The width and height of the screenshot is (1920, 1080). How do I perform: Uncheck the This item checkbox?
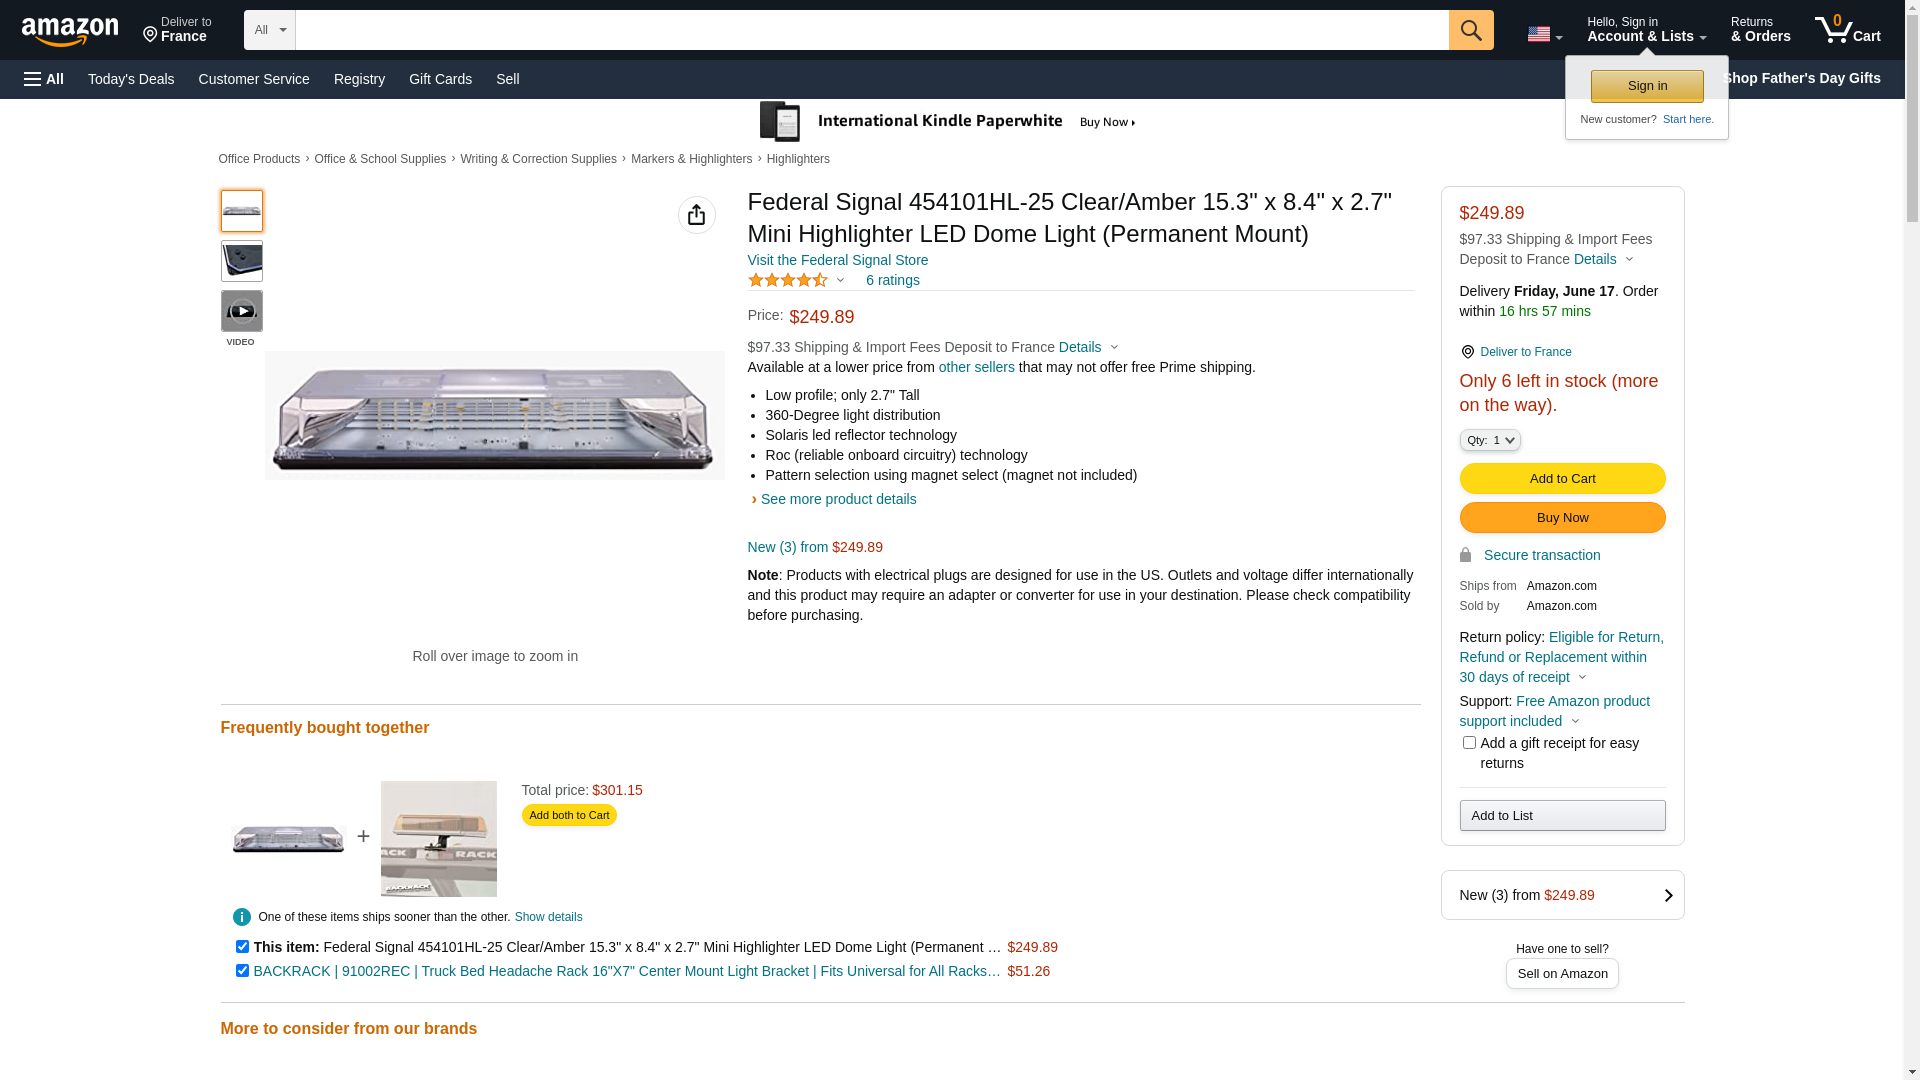point(242,947)
